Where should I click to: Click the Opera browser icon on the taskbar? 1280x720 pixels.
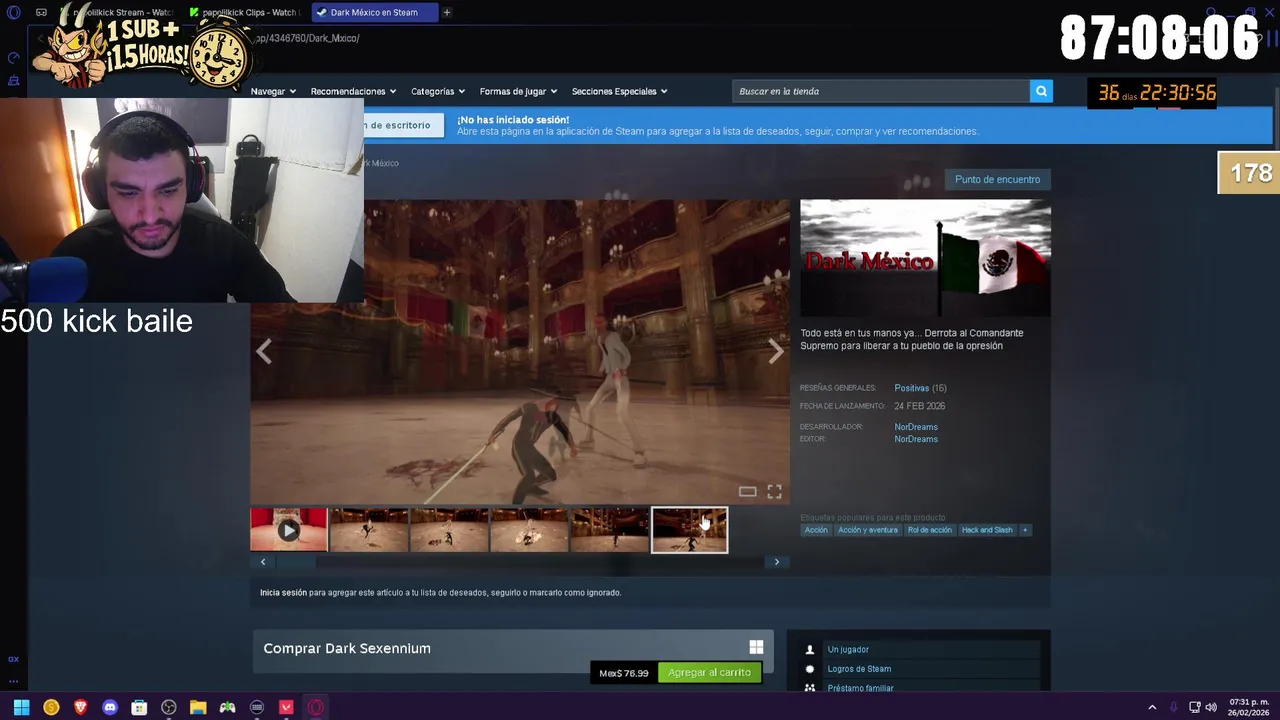pyautogui.click(x=316, y=707)
